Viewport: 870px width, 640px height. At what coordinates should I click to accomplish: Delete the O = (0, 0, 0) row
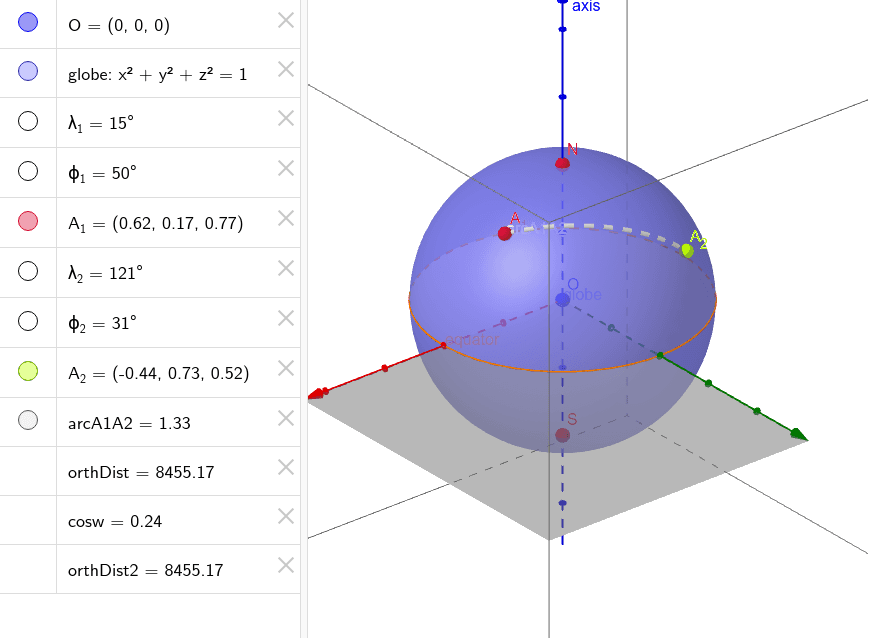tap(286, 21)
